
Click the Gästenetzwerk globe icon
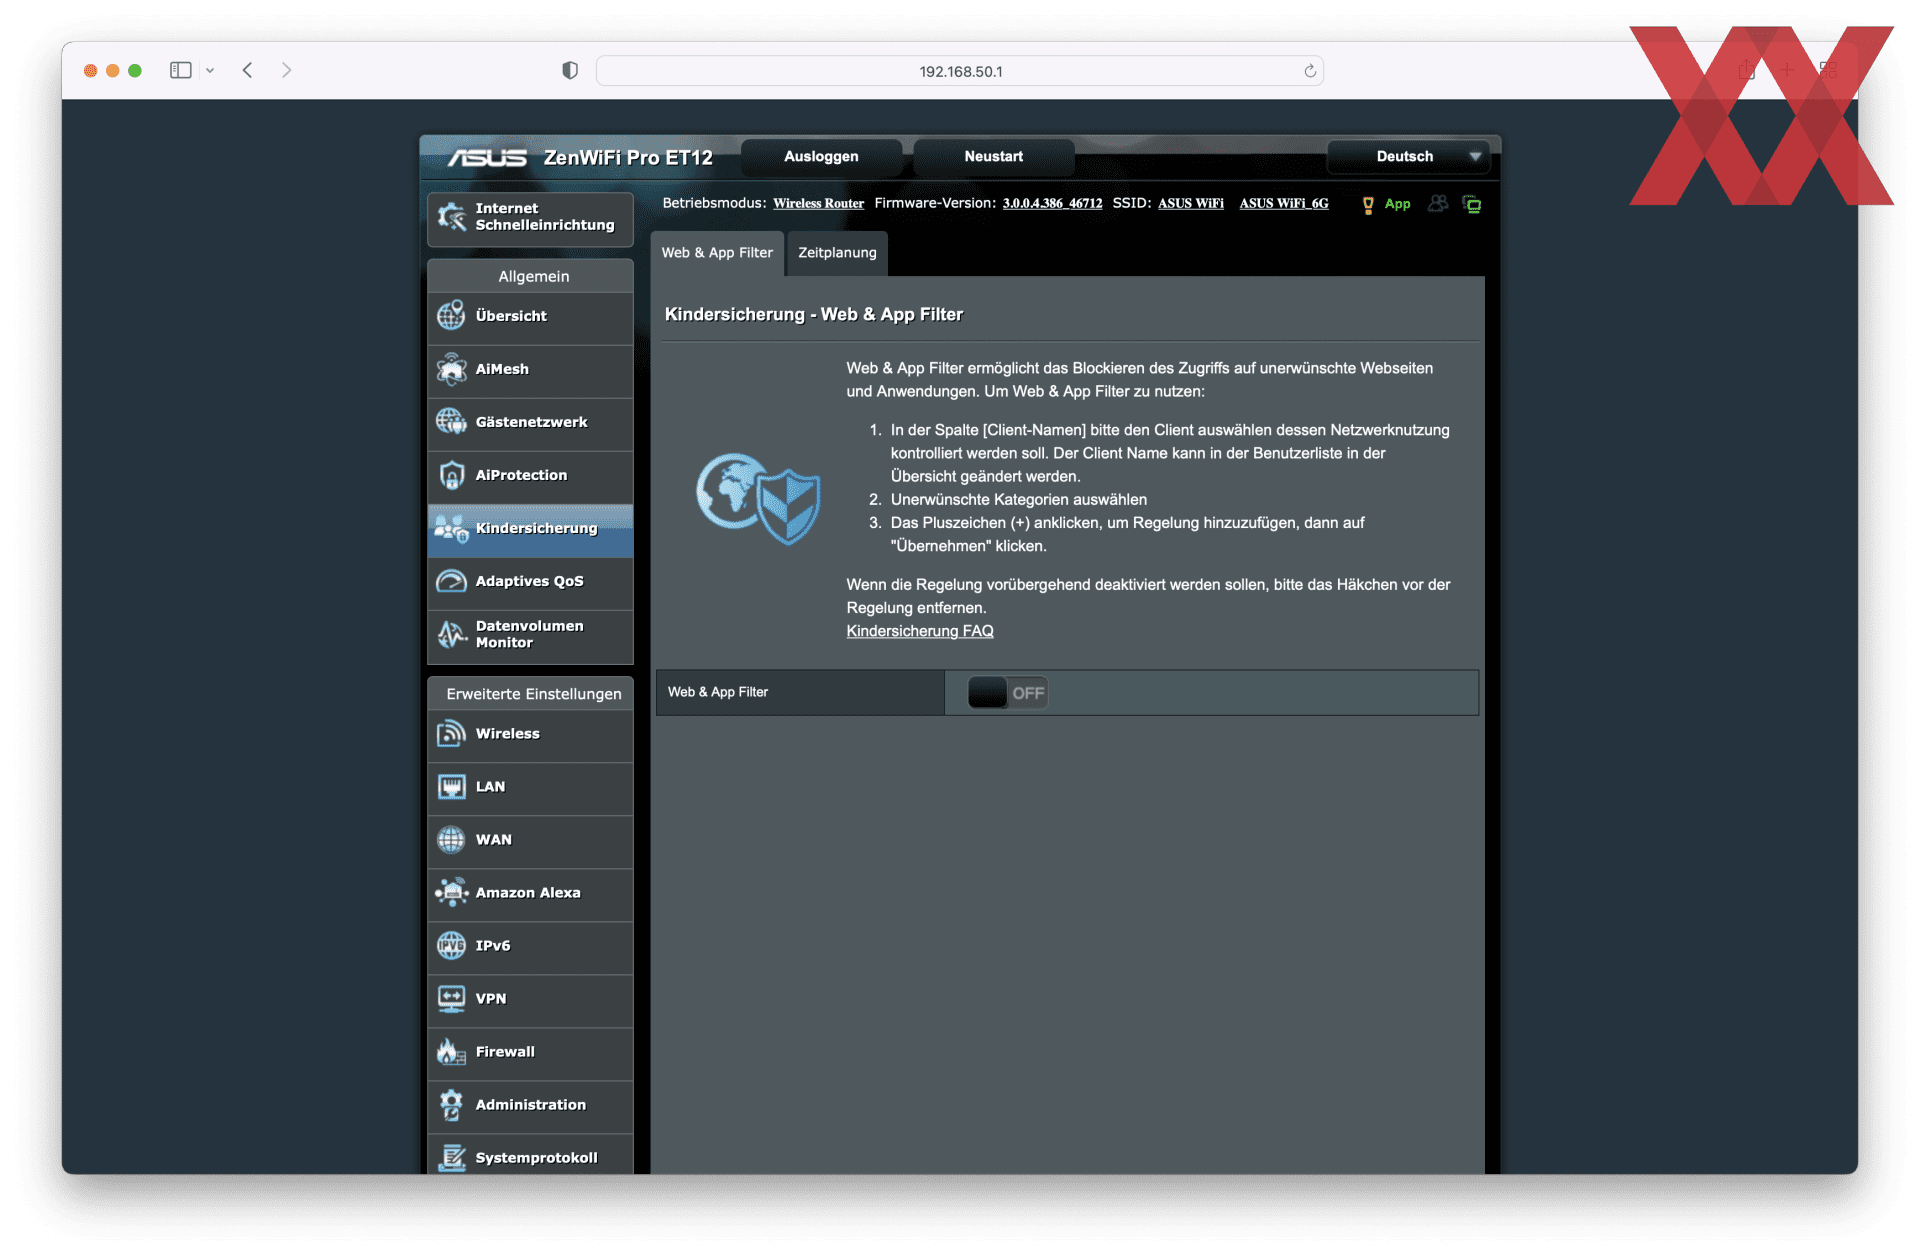click(x=451, y=422)
